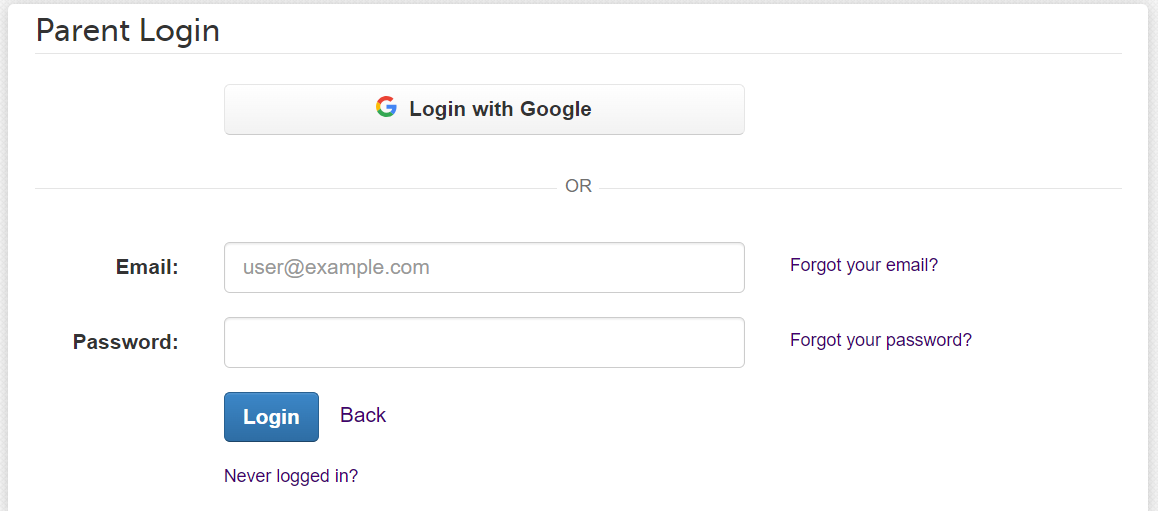The height and width of the screenshot is (511, 1158).
Task: Focus the Email input field
Action: click(x=484, y=267)
